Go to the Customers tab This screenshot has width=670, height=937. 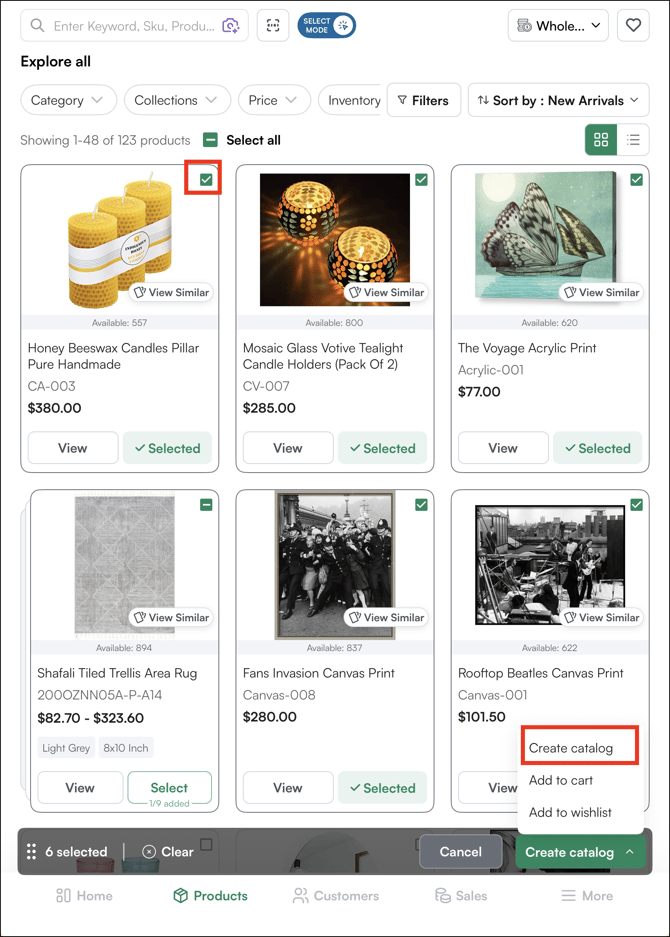(336, 896)
